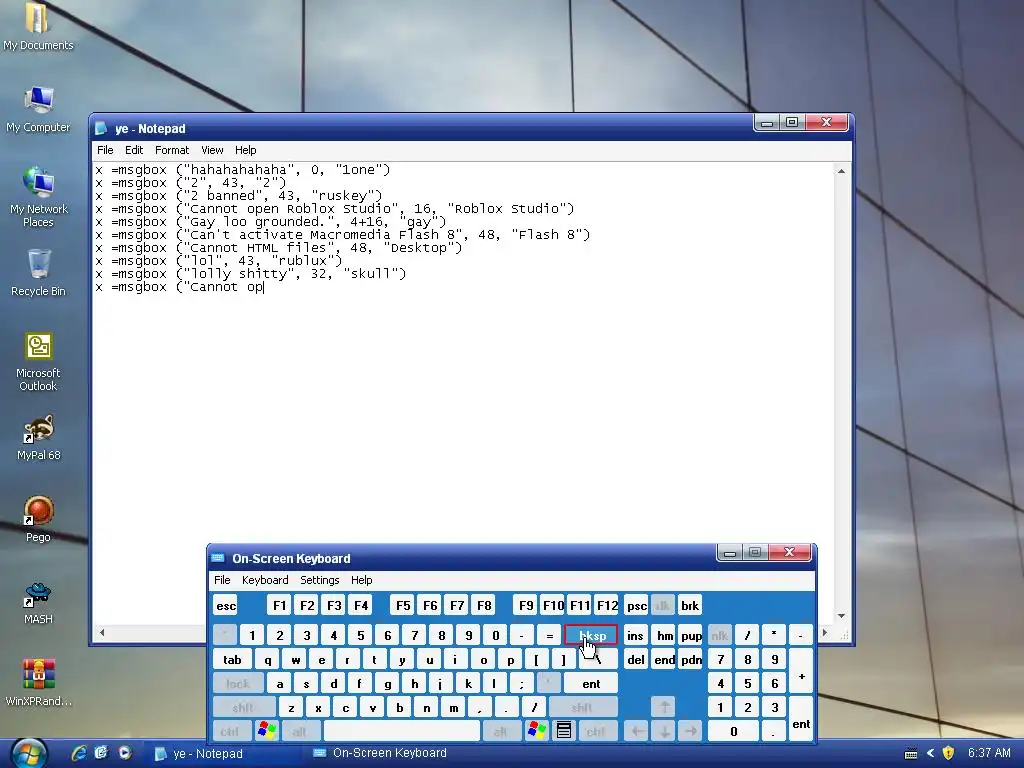The image size is (1024, 768).
Task: Click the application menu key on keyboard
Action: click(564, 731)
